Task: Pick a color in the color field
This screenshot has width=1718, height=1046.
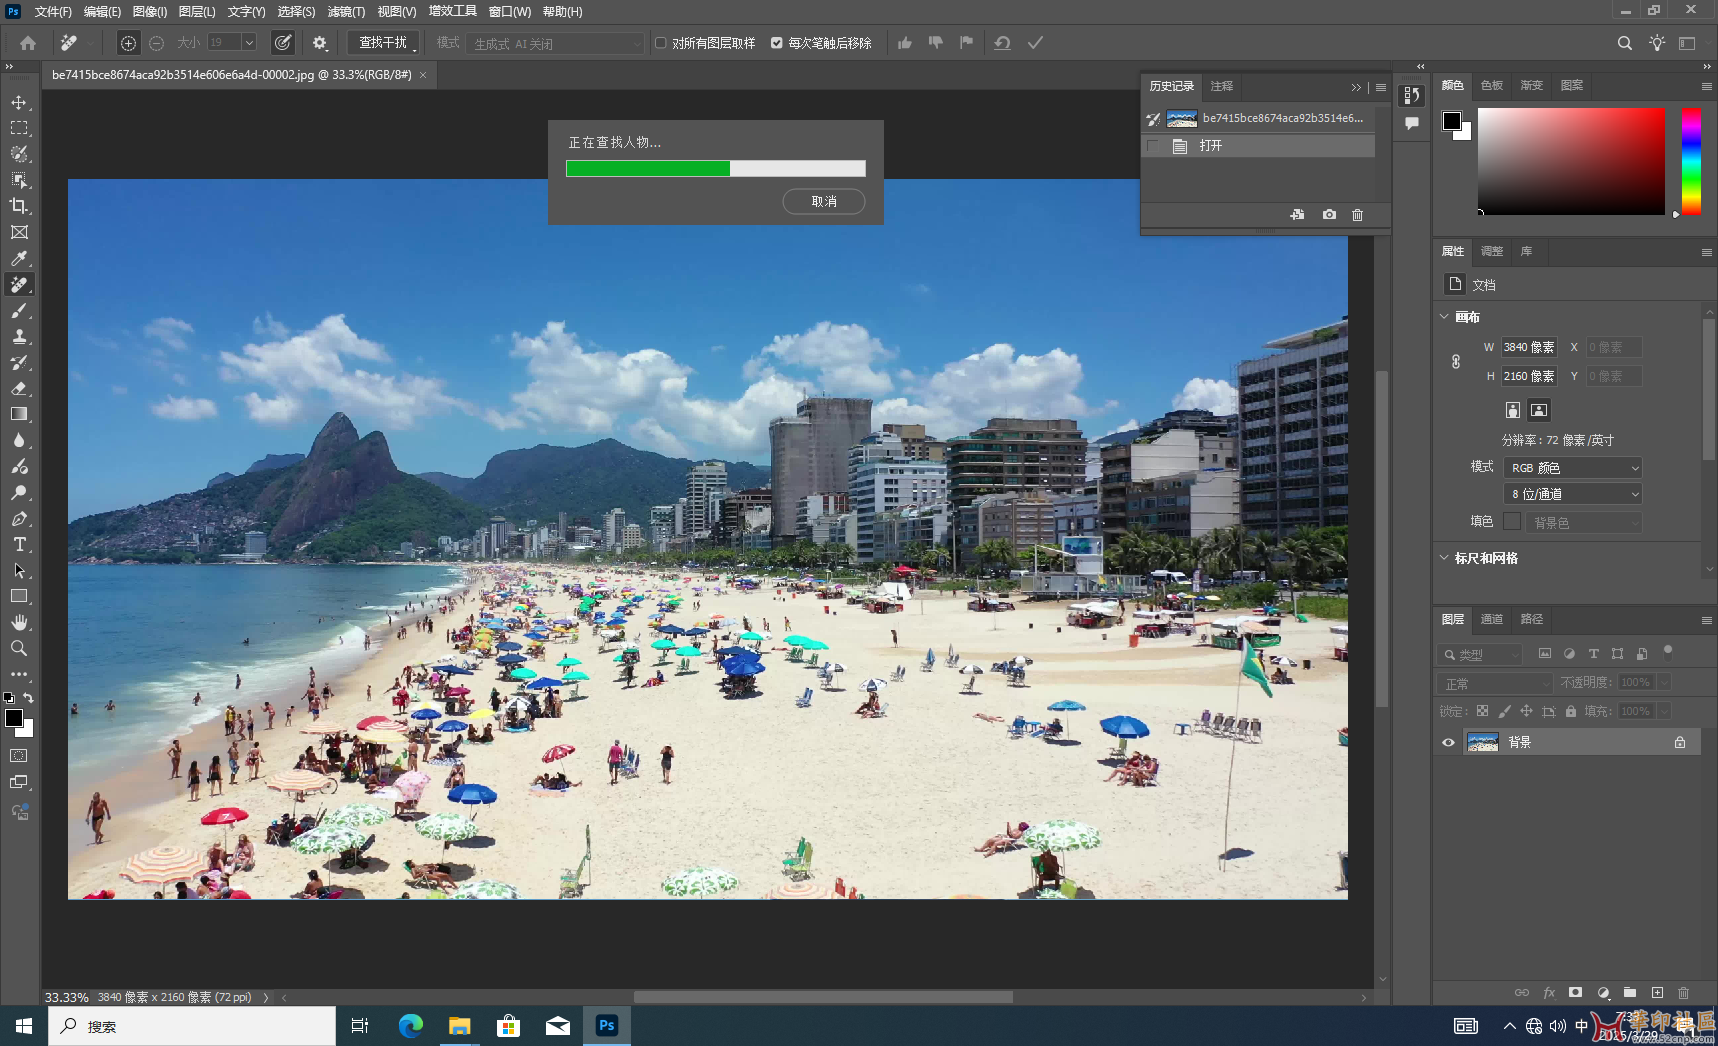Action: [1571, 161]
